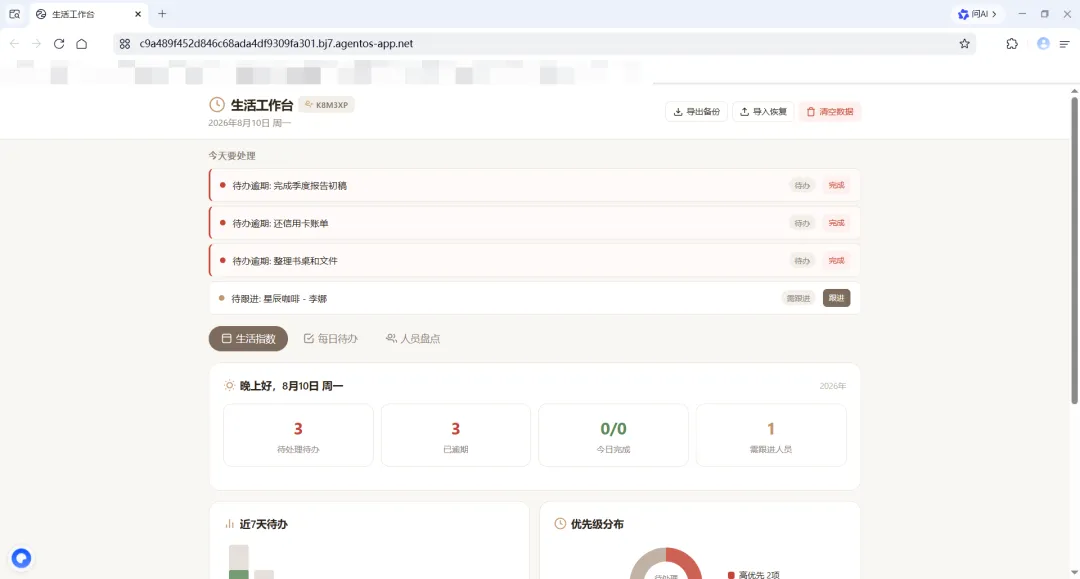Click the address bar URL field
Image resolution: width=1080 pixels, height=579 pixels.
(x=544, y=43)
